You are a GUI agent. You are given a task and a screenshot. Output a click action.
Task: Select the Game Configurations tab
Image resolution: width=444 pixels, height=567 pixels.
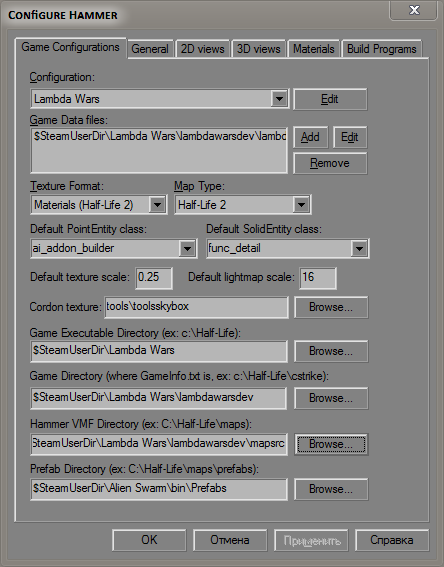pos(71,47)
